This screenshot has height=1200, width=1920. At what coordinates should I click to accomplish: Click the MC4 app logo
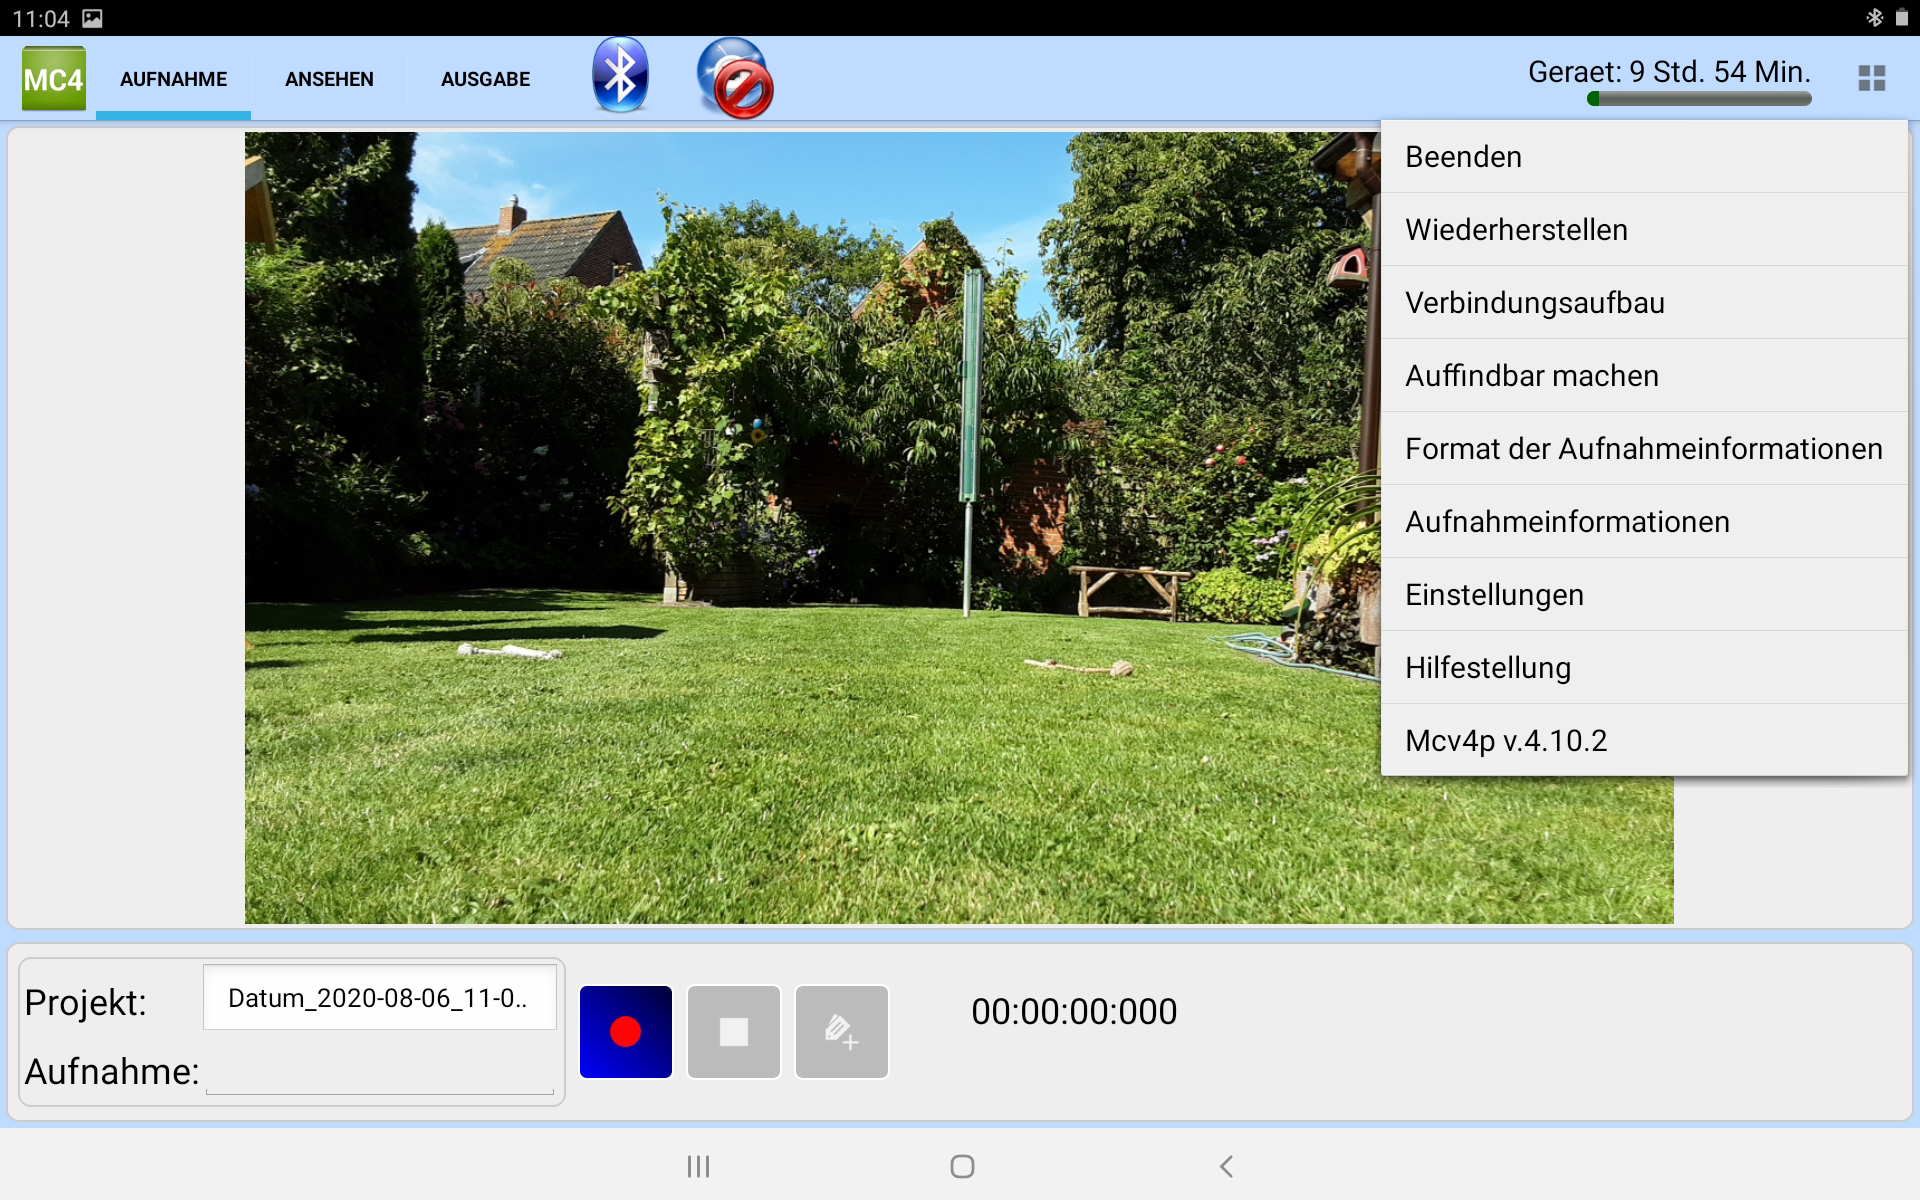pos(54,78)
